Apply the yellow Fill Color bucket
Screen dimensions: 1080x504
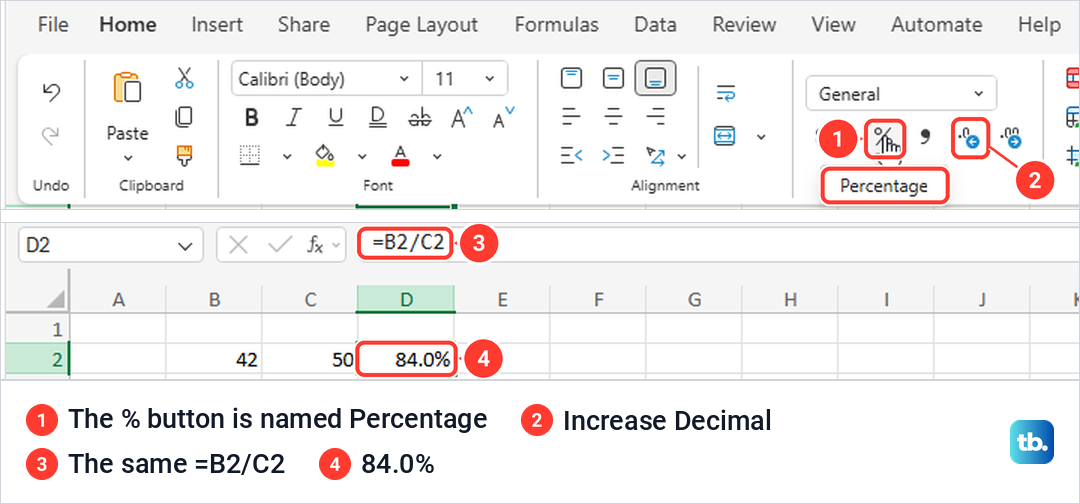325,155
